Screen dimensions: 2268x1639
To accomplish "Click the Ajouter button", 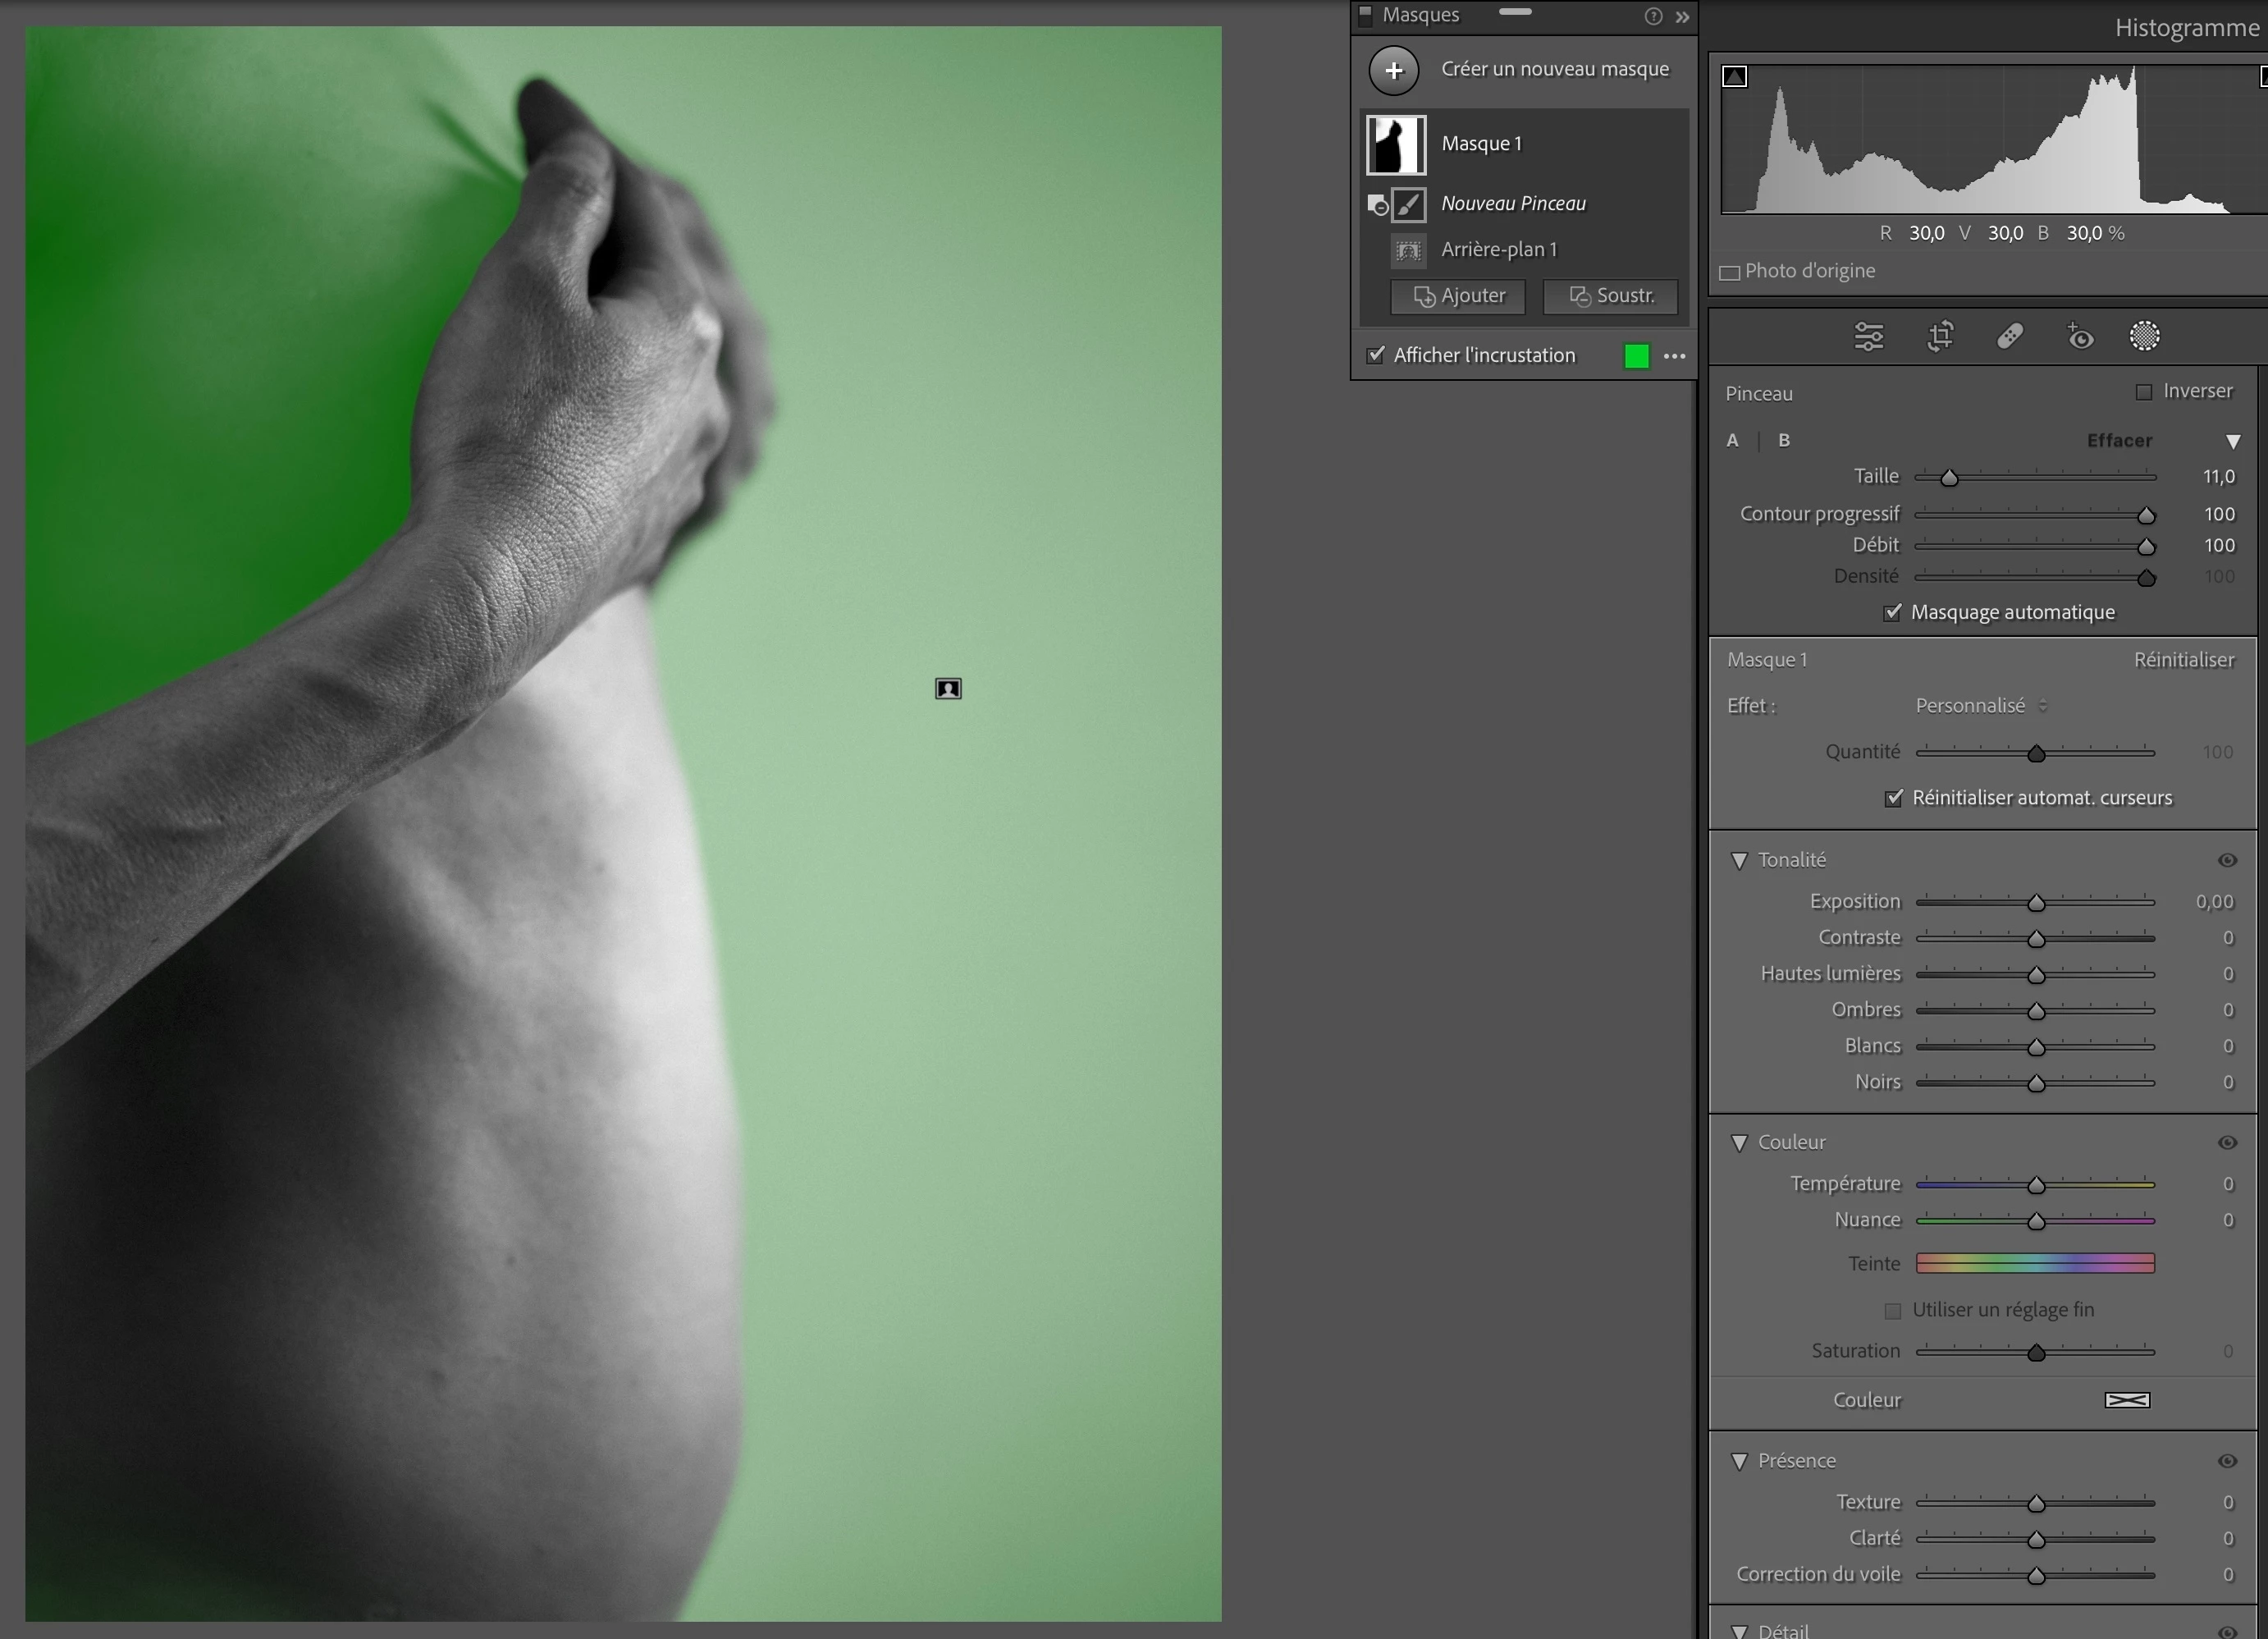I will (x=1458, y=296).
